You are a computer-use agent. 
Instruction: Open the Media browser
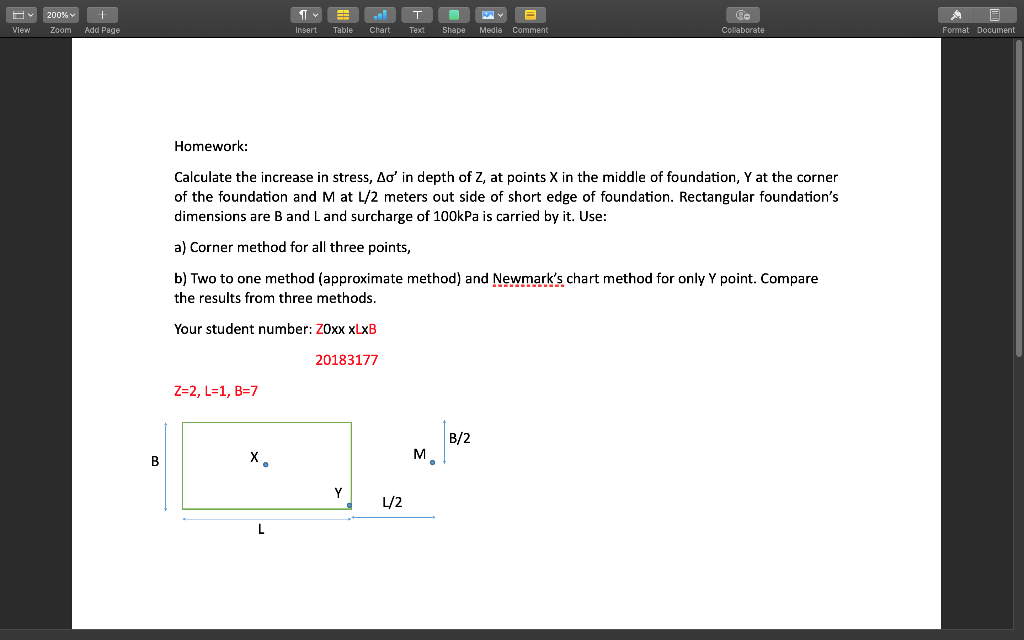(x=490, y=14)
